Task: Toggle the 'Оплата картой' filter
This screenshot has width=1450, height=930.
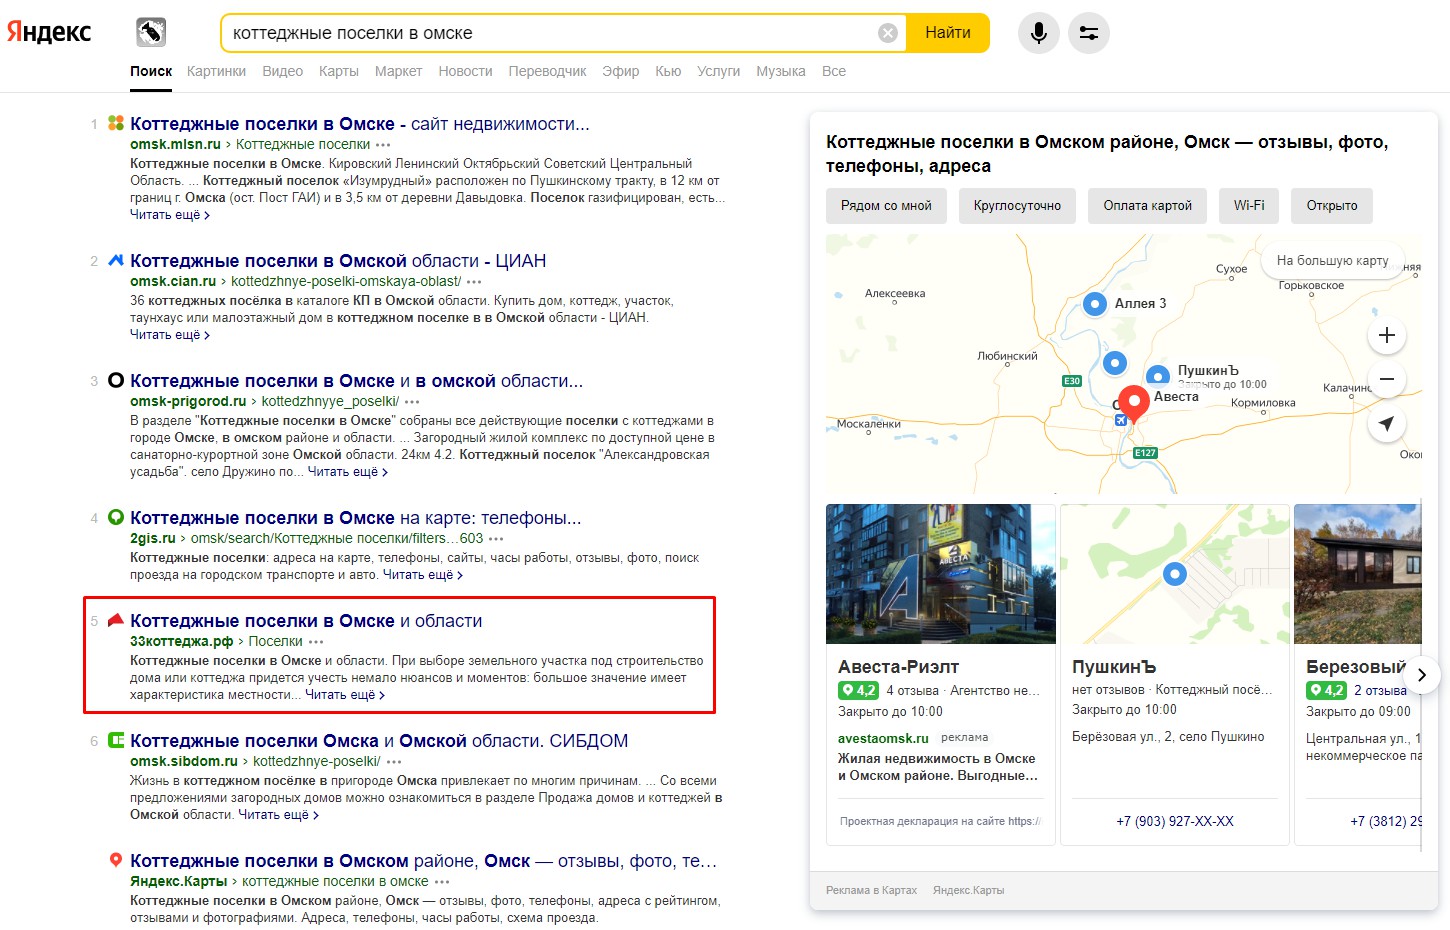Action: coord(1148,206)
